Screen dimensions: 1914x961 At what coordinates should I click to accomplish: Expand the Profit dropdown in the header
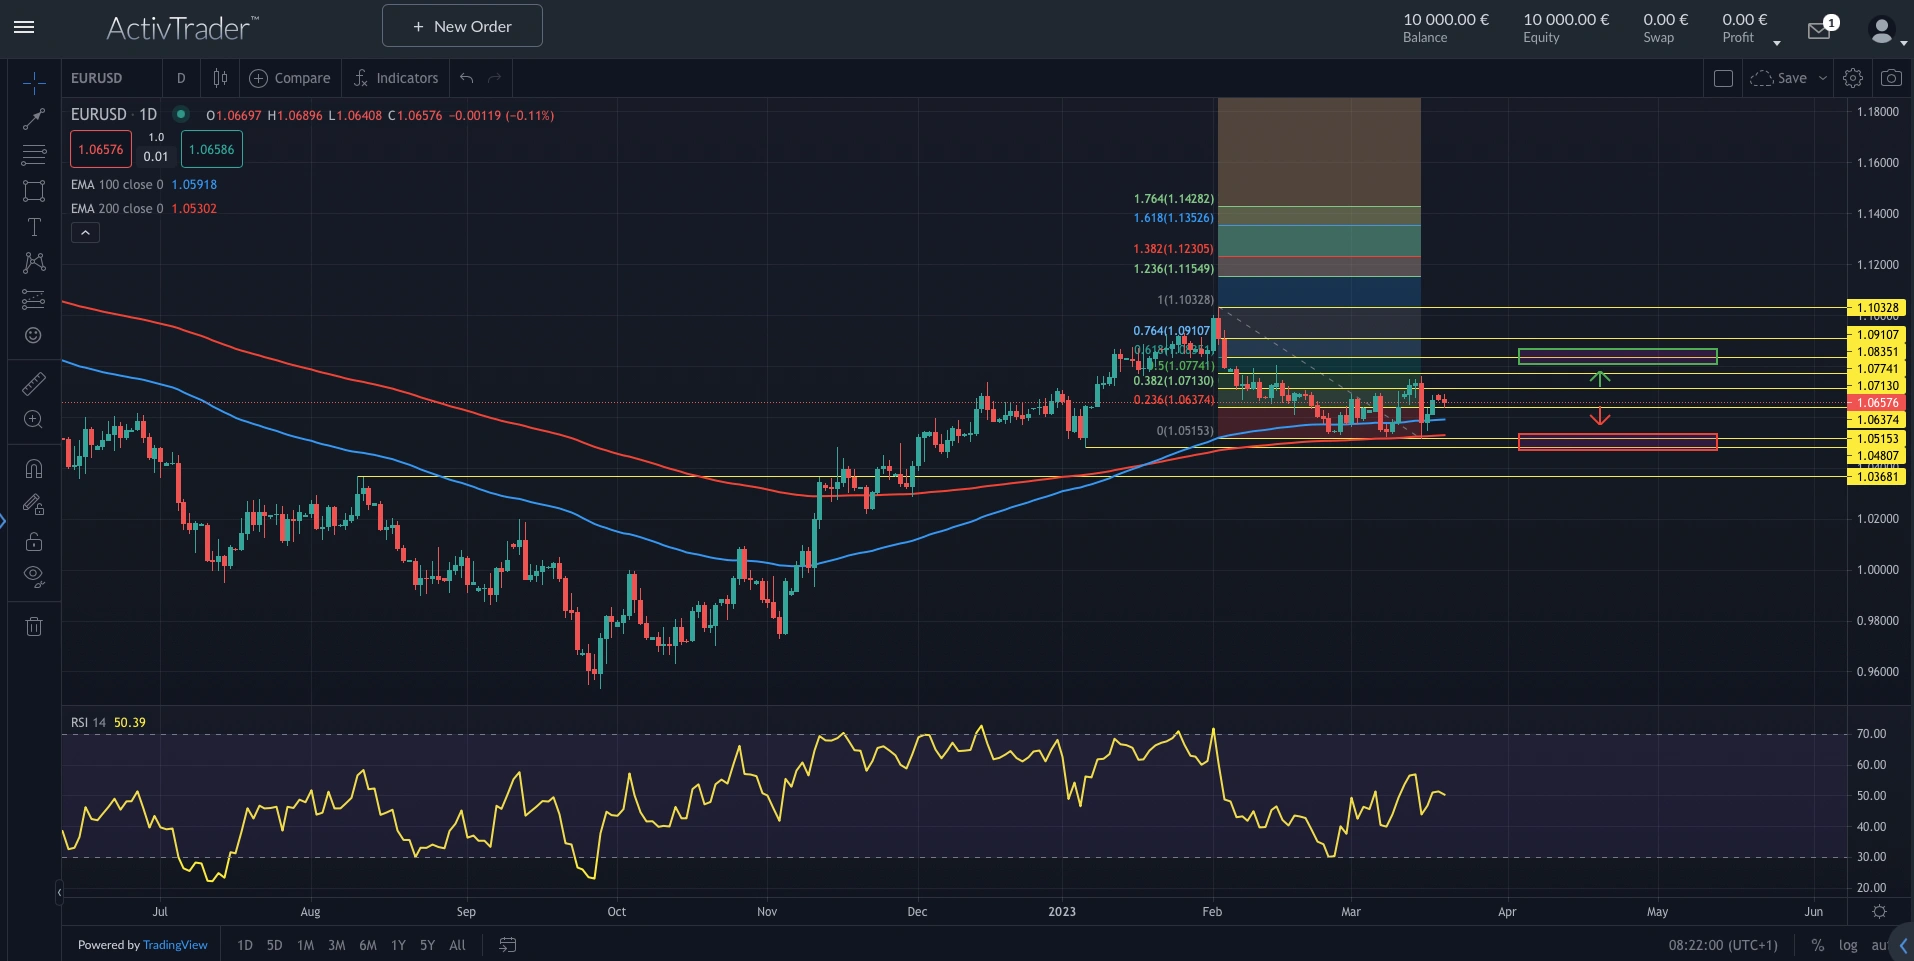click(x=1777, y=41)
